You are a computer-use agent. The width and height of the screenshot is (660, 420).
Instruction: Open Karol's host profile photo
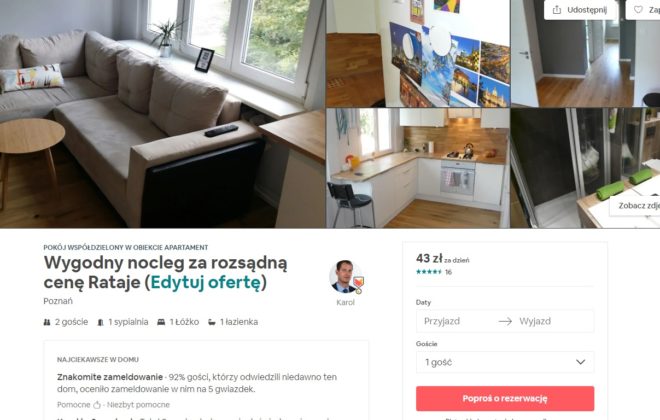(x=345, y=276)
